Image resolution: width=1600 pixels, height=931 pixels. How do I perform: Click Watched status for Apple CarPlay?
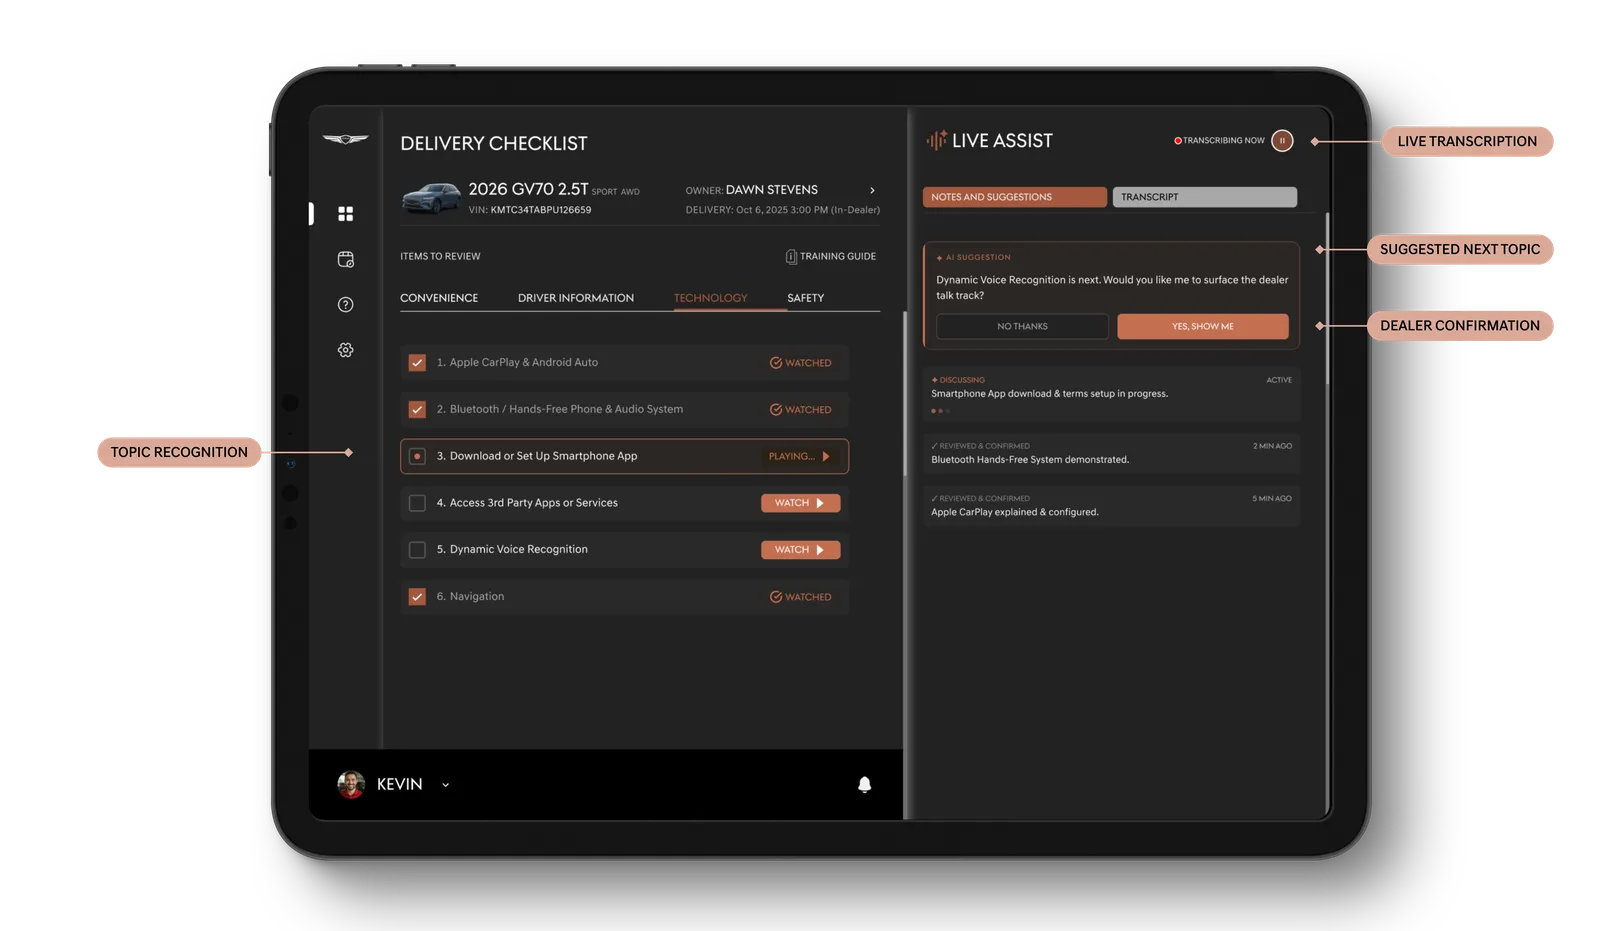click(x=800, y=363)
